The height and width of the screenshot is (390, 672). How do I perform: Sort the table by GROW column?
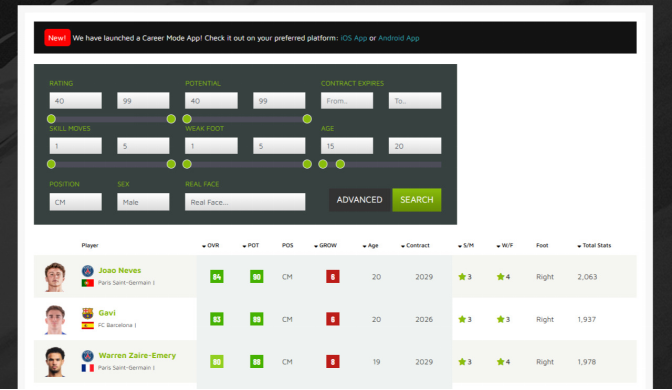[x=325, y=246]
